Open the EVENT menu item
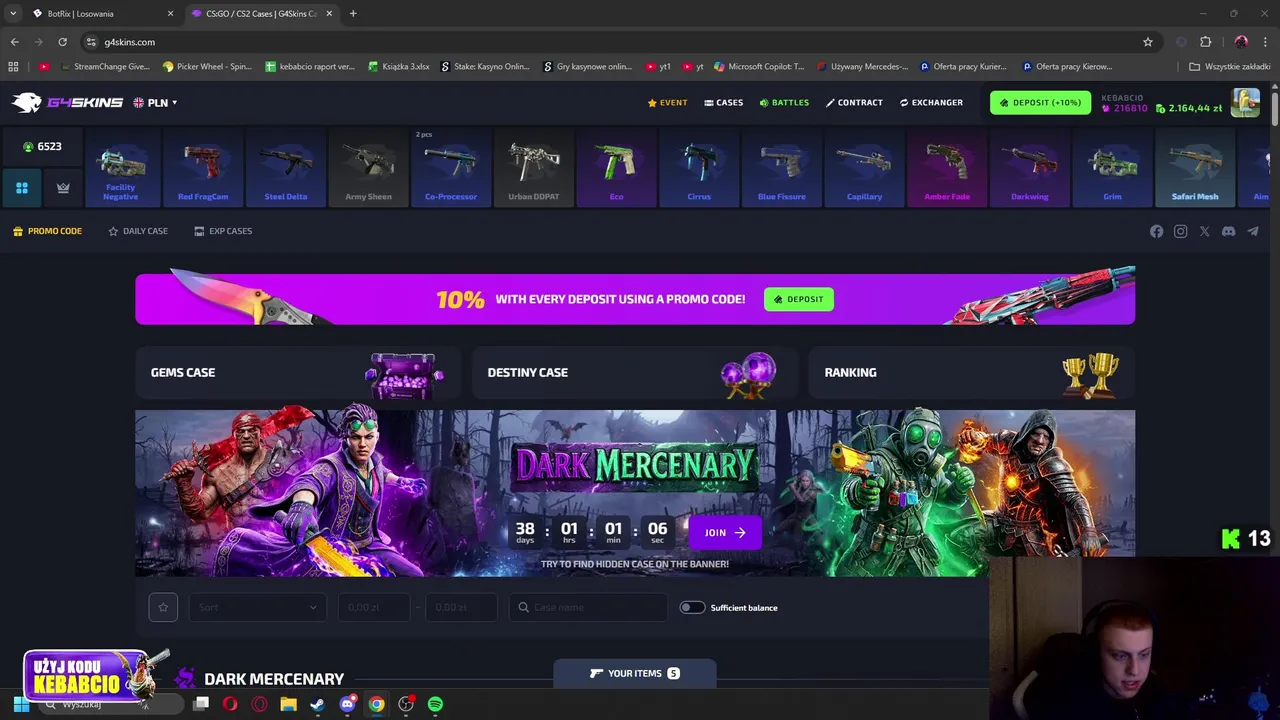This screenshot has height=720, width=1280. point(667,102)
